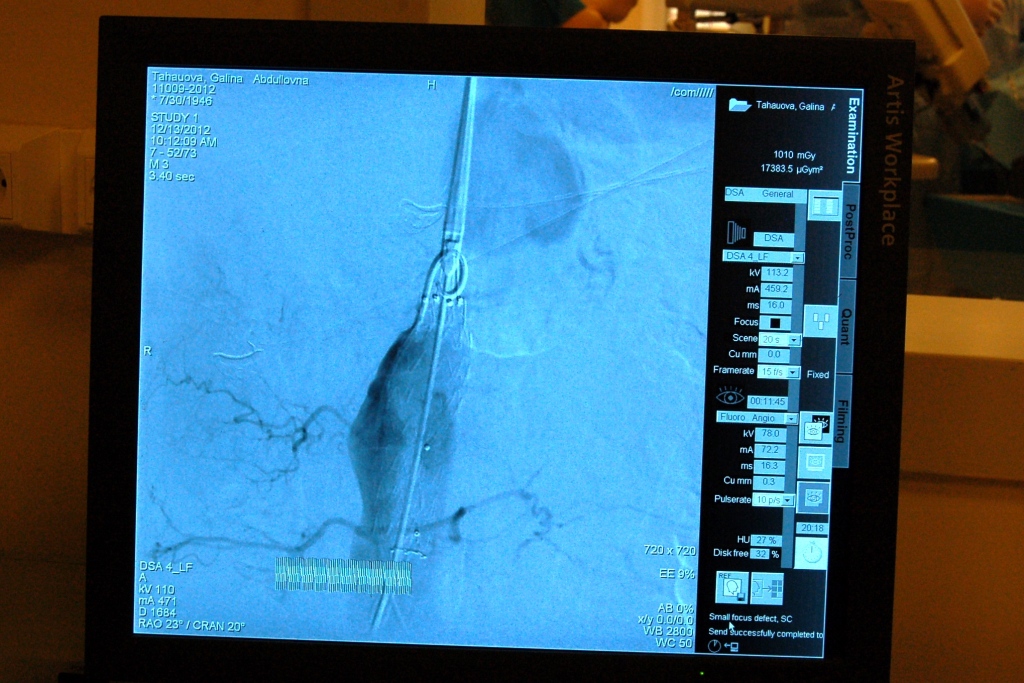The height and width of the screenshot is (683, 1024).
Task: Click the 3.40 sec overlay text
Action: point(172,176)
